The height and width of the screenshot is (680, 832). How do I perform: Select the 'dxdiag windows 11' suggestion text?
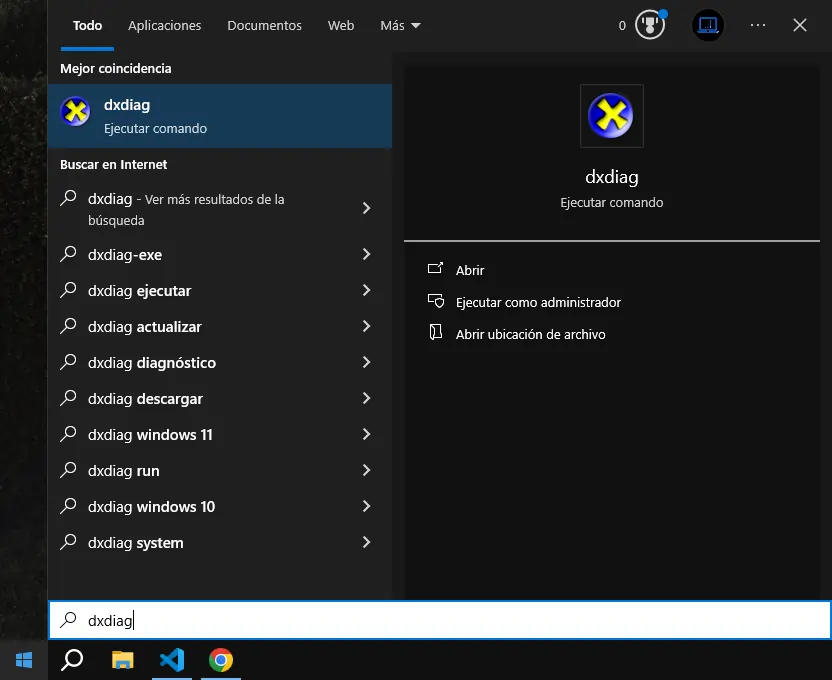150,435
